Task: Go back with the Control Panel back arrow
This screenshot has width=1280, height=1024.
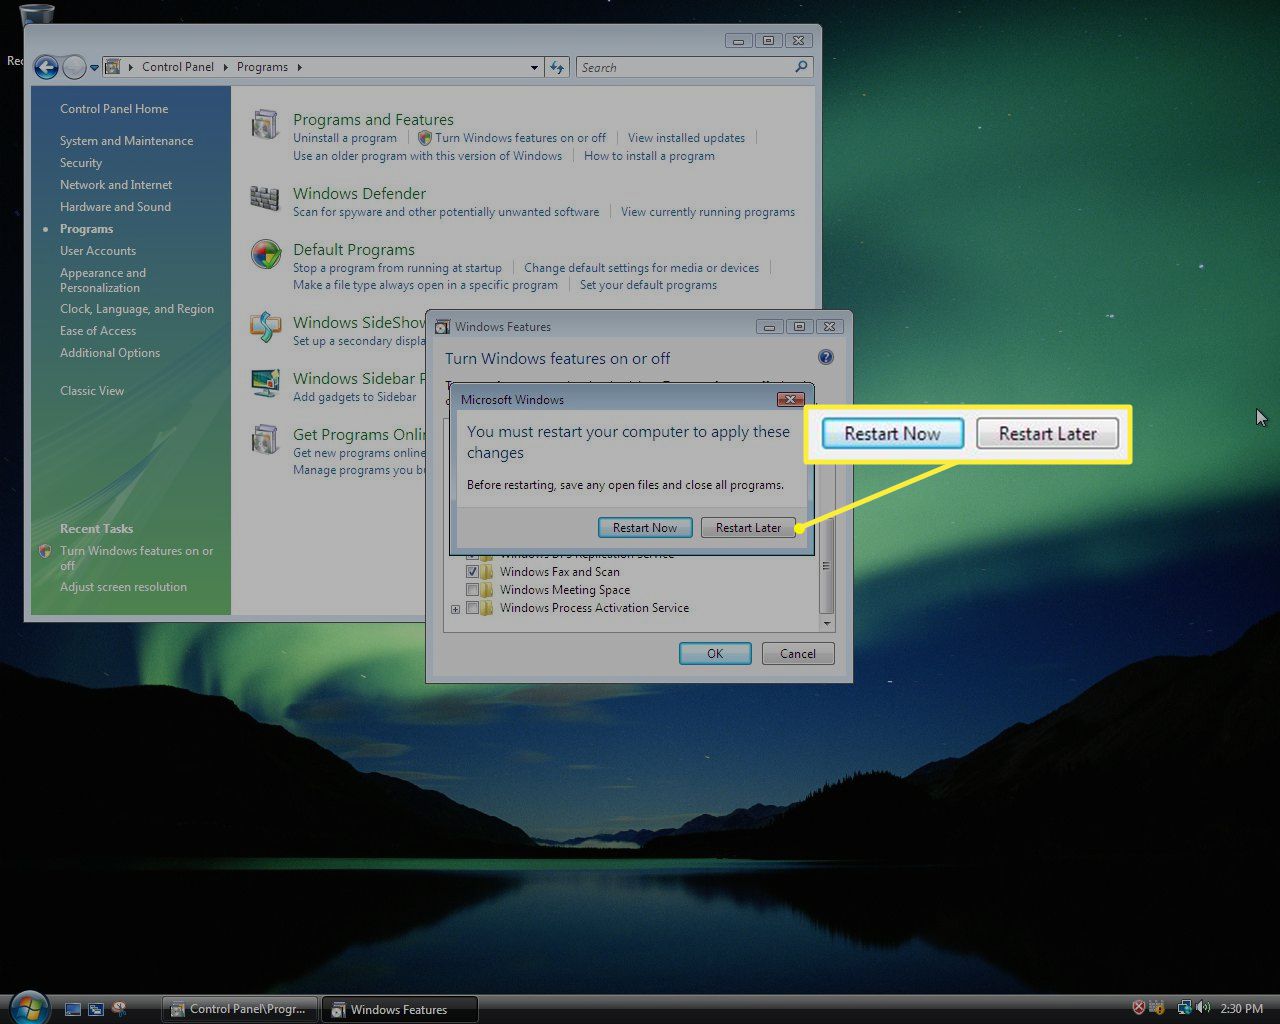Action: coord(46,67)
